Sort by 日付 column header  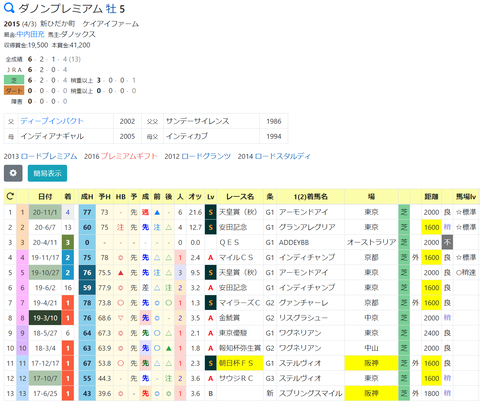(x=45, y=196)
